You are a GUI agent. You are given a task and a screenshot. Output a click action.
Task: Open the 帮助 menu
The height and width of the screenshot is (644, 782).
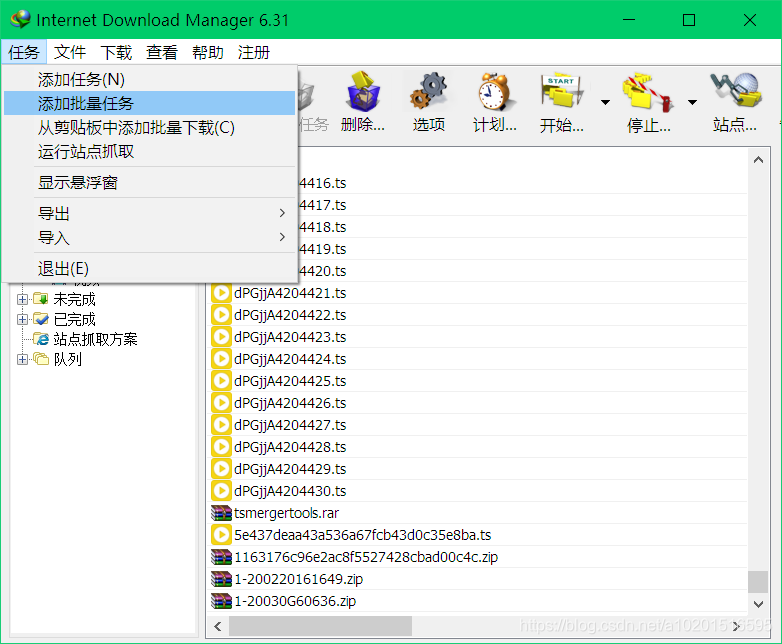(x=208, y=52)
